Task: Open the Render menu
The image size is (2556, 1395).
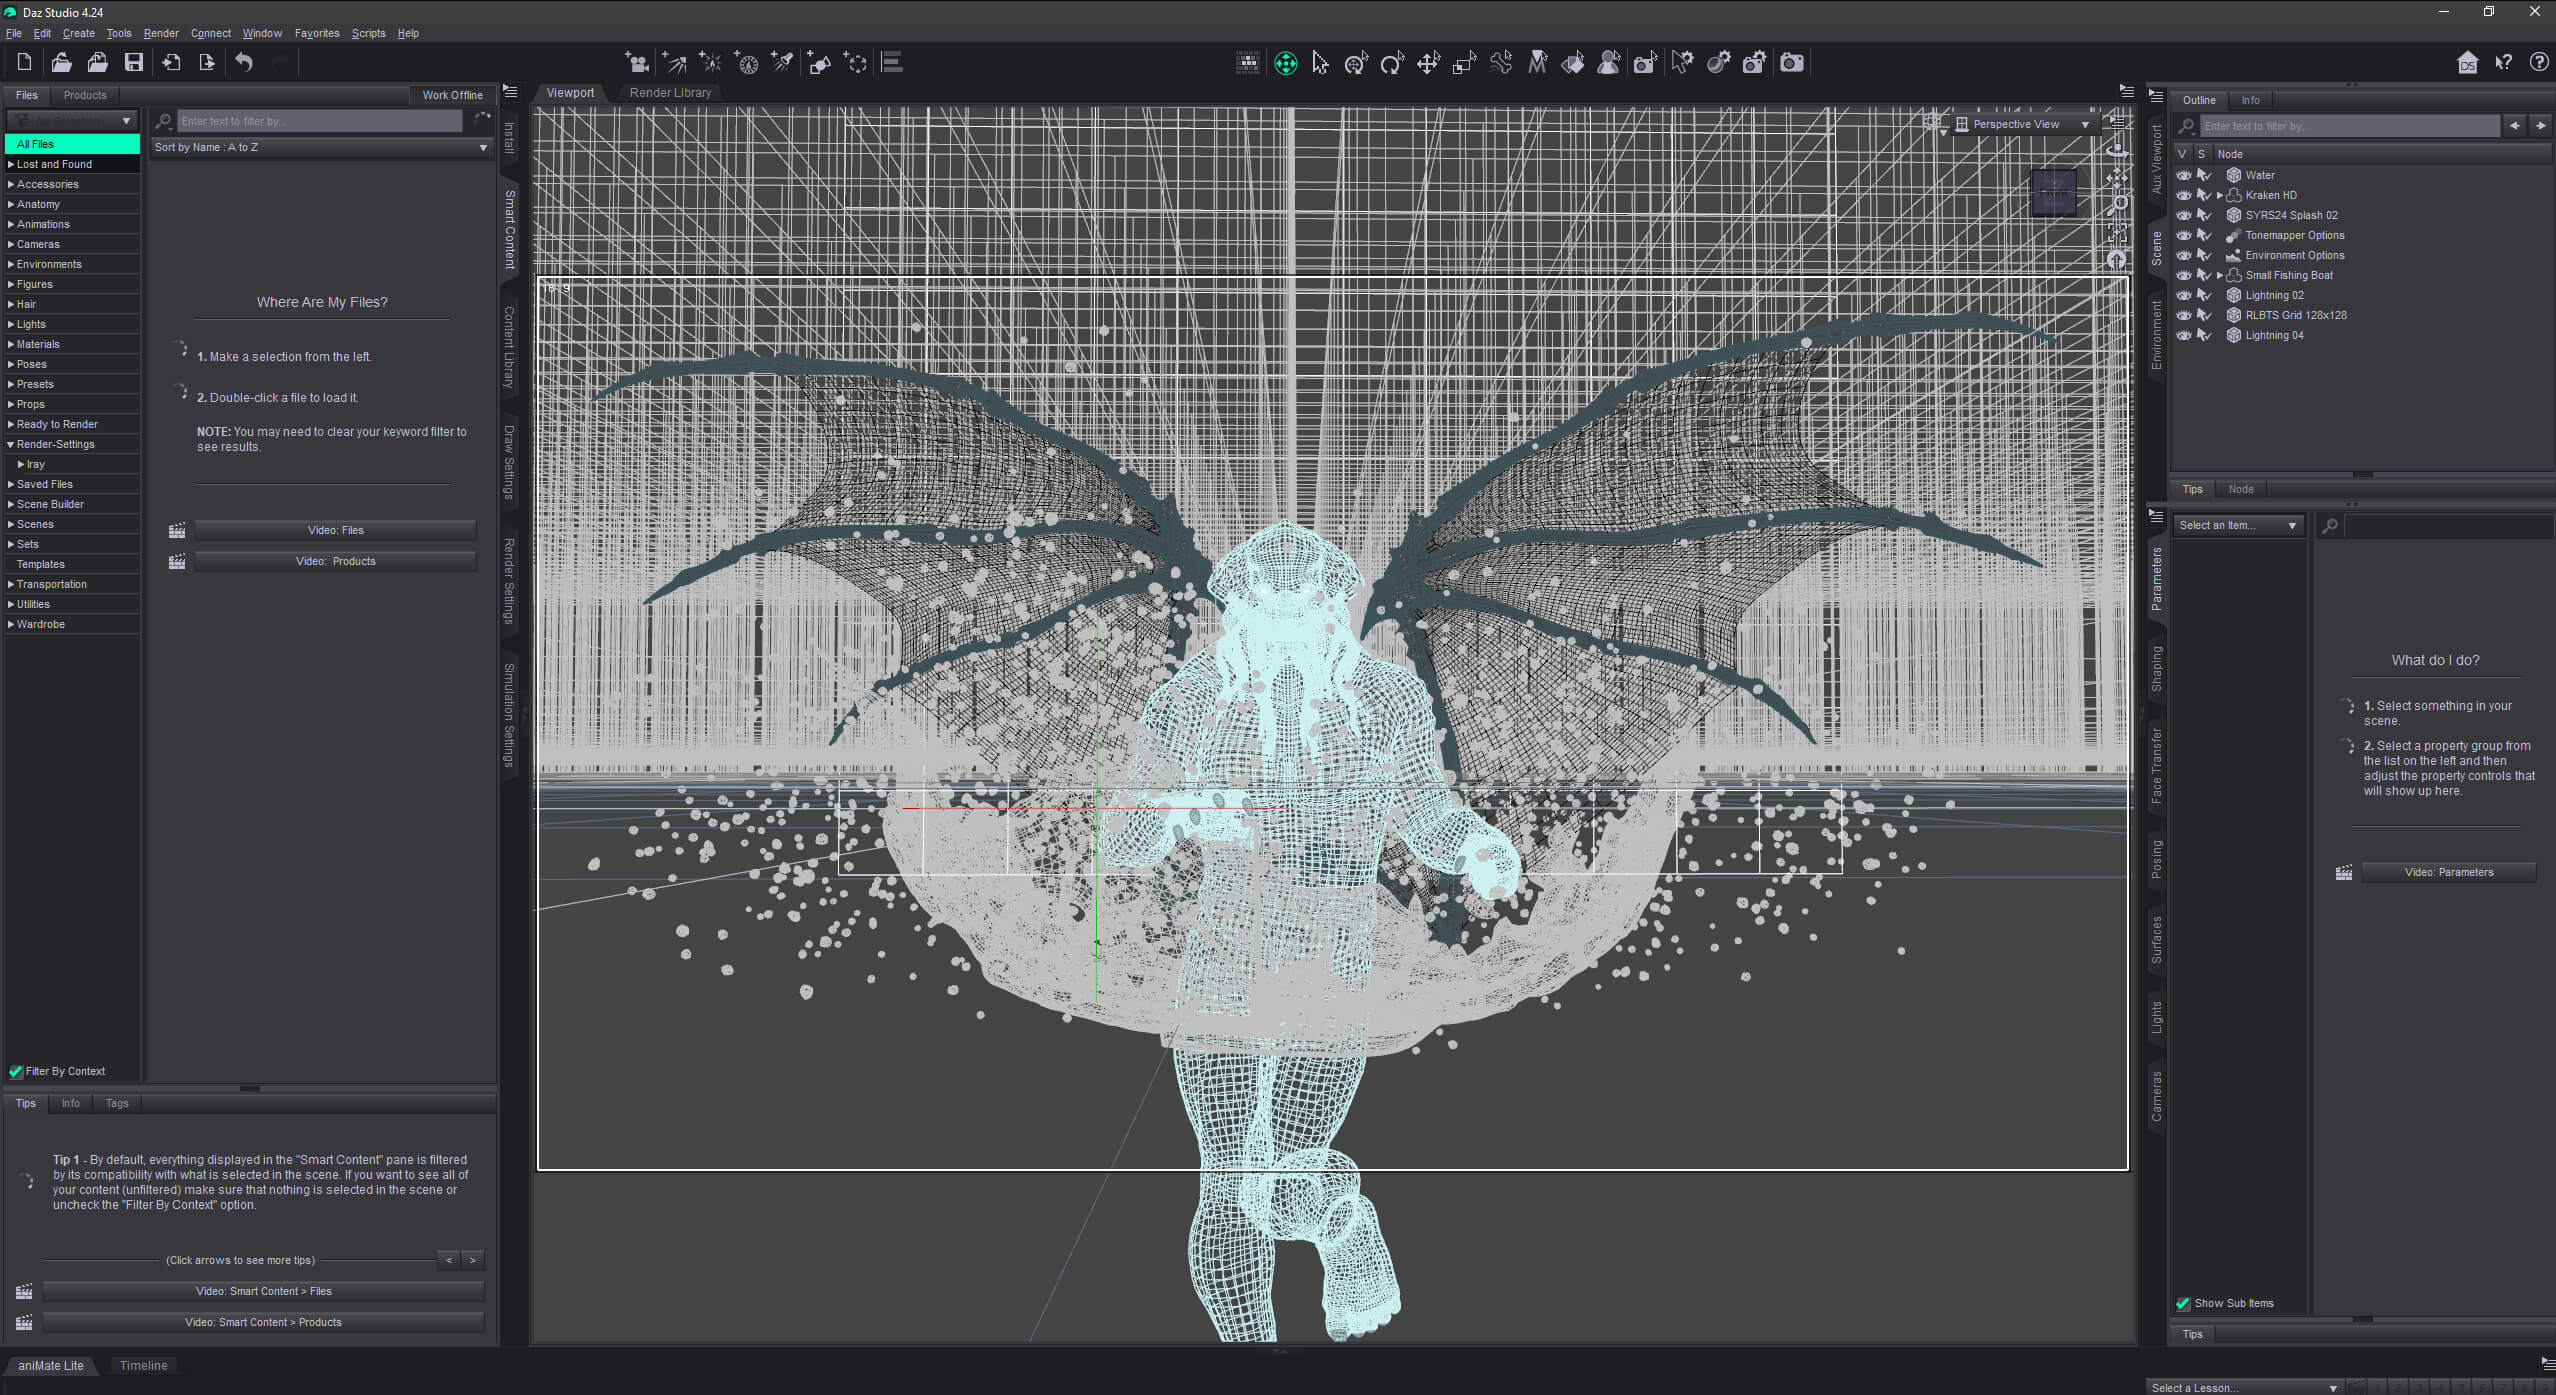Action: click(x=161, y=33)
